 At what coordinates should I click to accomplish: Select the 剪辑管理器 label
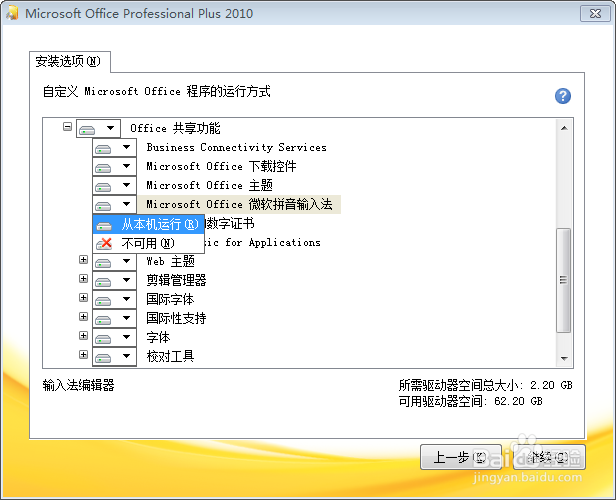176,280
